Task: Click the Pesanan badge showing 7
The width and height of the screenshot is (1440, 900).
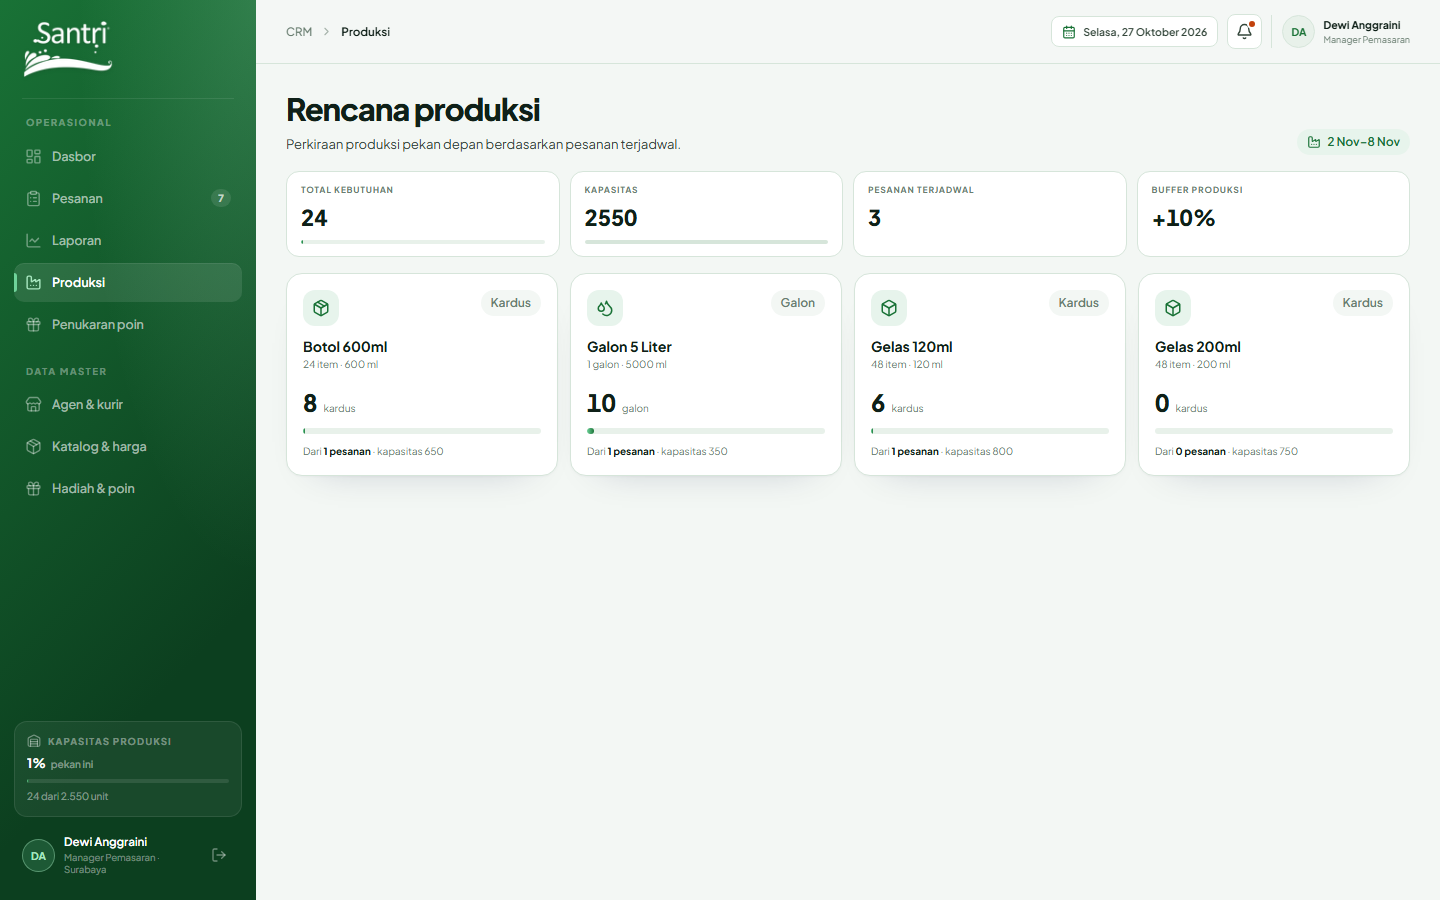Action: [x=221, y=199]
